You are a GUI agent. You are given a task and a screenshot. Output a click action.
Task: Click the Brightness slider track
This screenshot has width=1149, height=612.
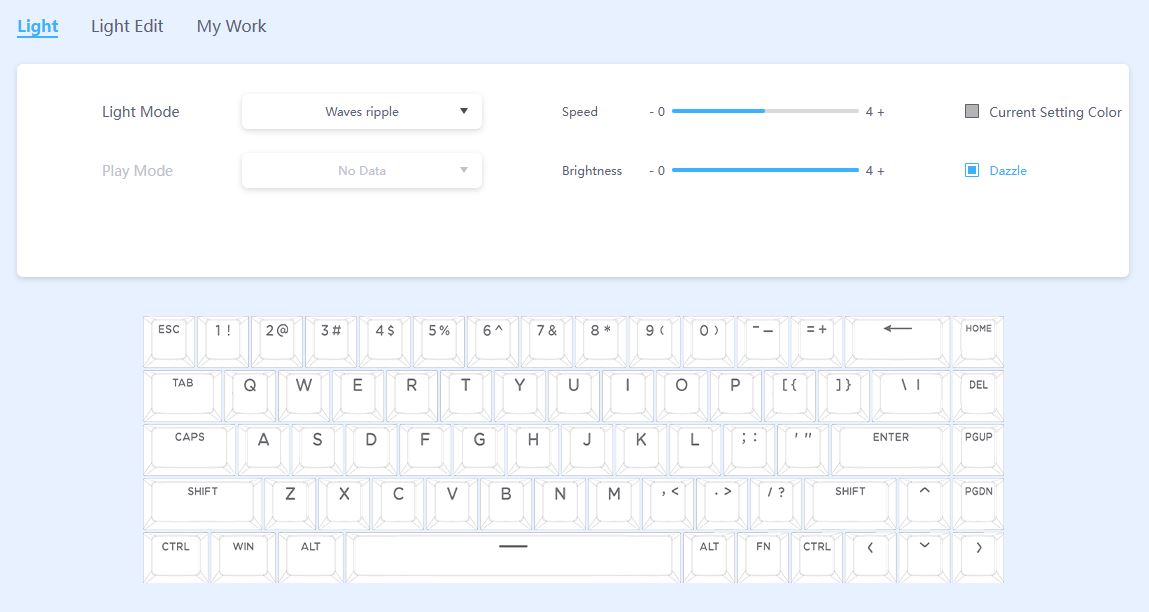(765, 171)
